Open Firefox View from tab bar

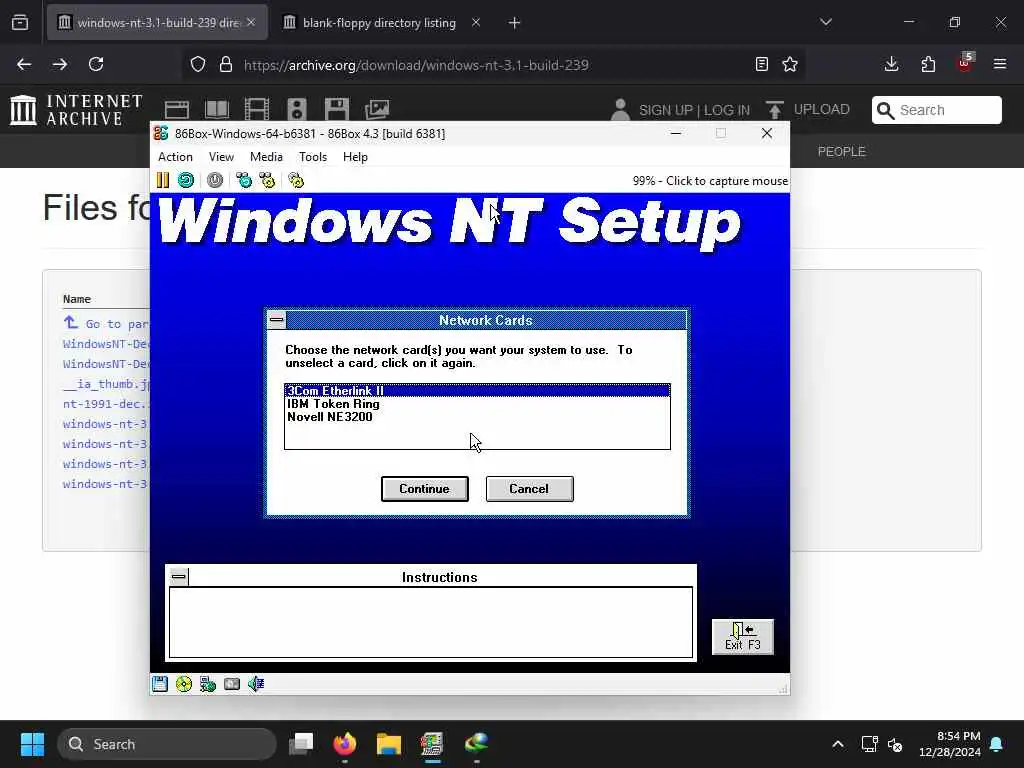pyautogui.click(x=20, y=22)
